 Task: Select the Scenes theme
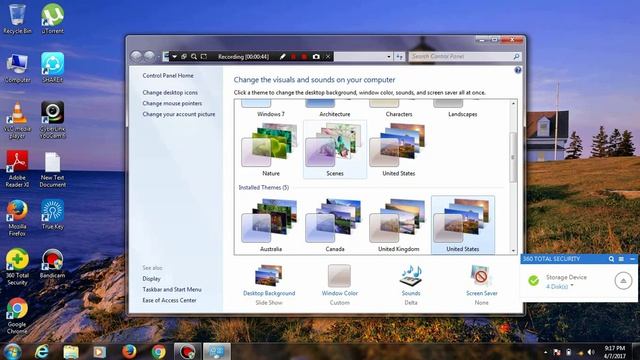(335, 150)
